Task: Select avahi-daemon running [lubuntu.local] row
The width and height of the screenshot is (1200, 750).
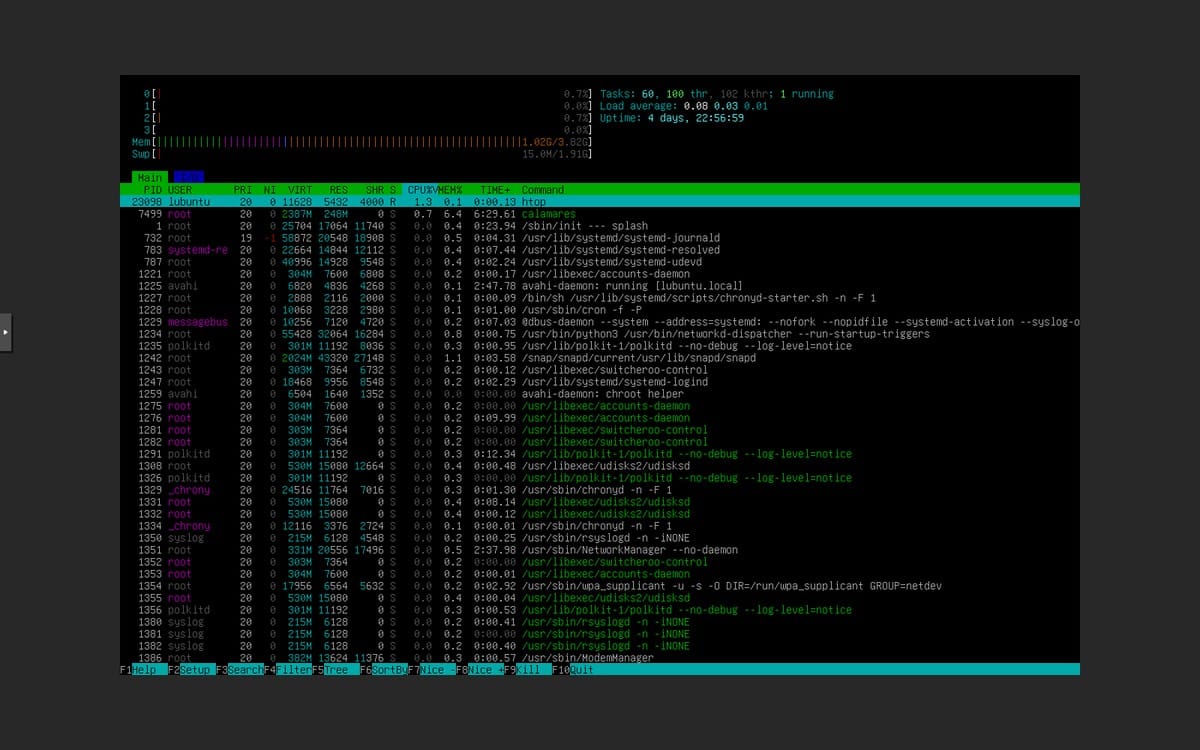Action: click(600, 285)
